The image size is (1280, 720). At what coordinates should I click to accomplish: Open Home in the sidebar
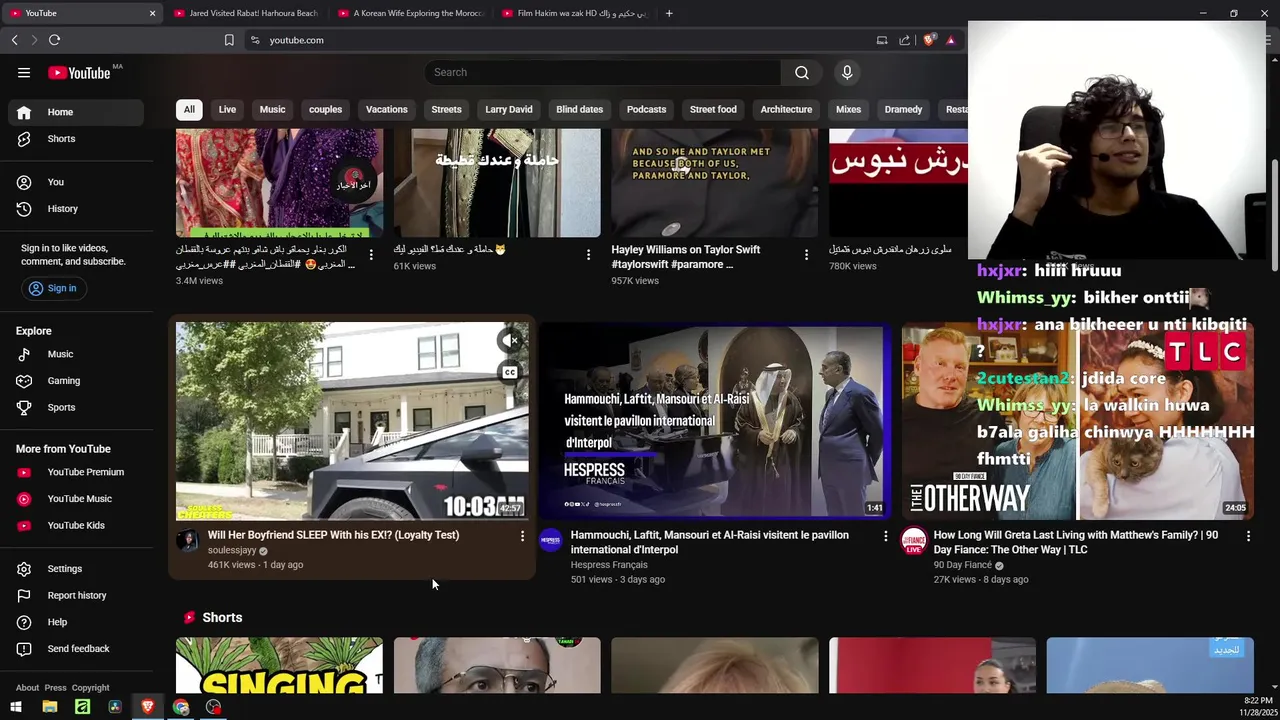click(x=78, y=112)
